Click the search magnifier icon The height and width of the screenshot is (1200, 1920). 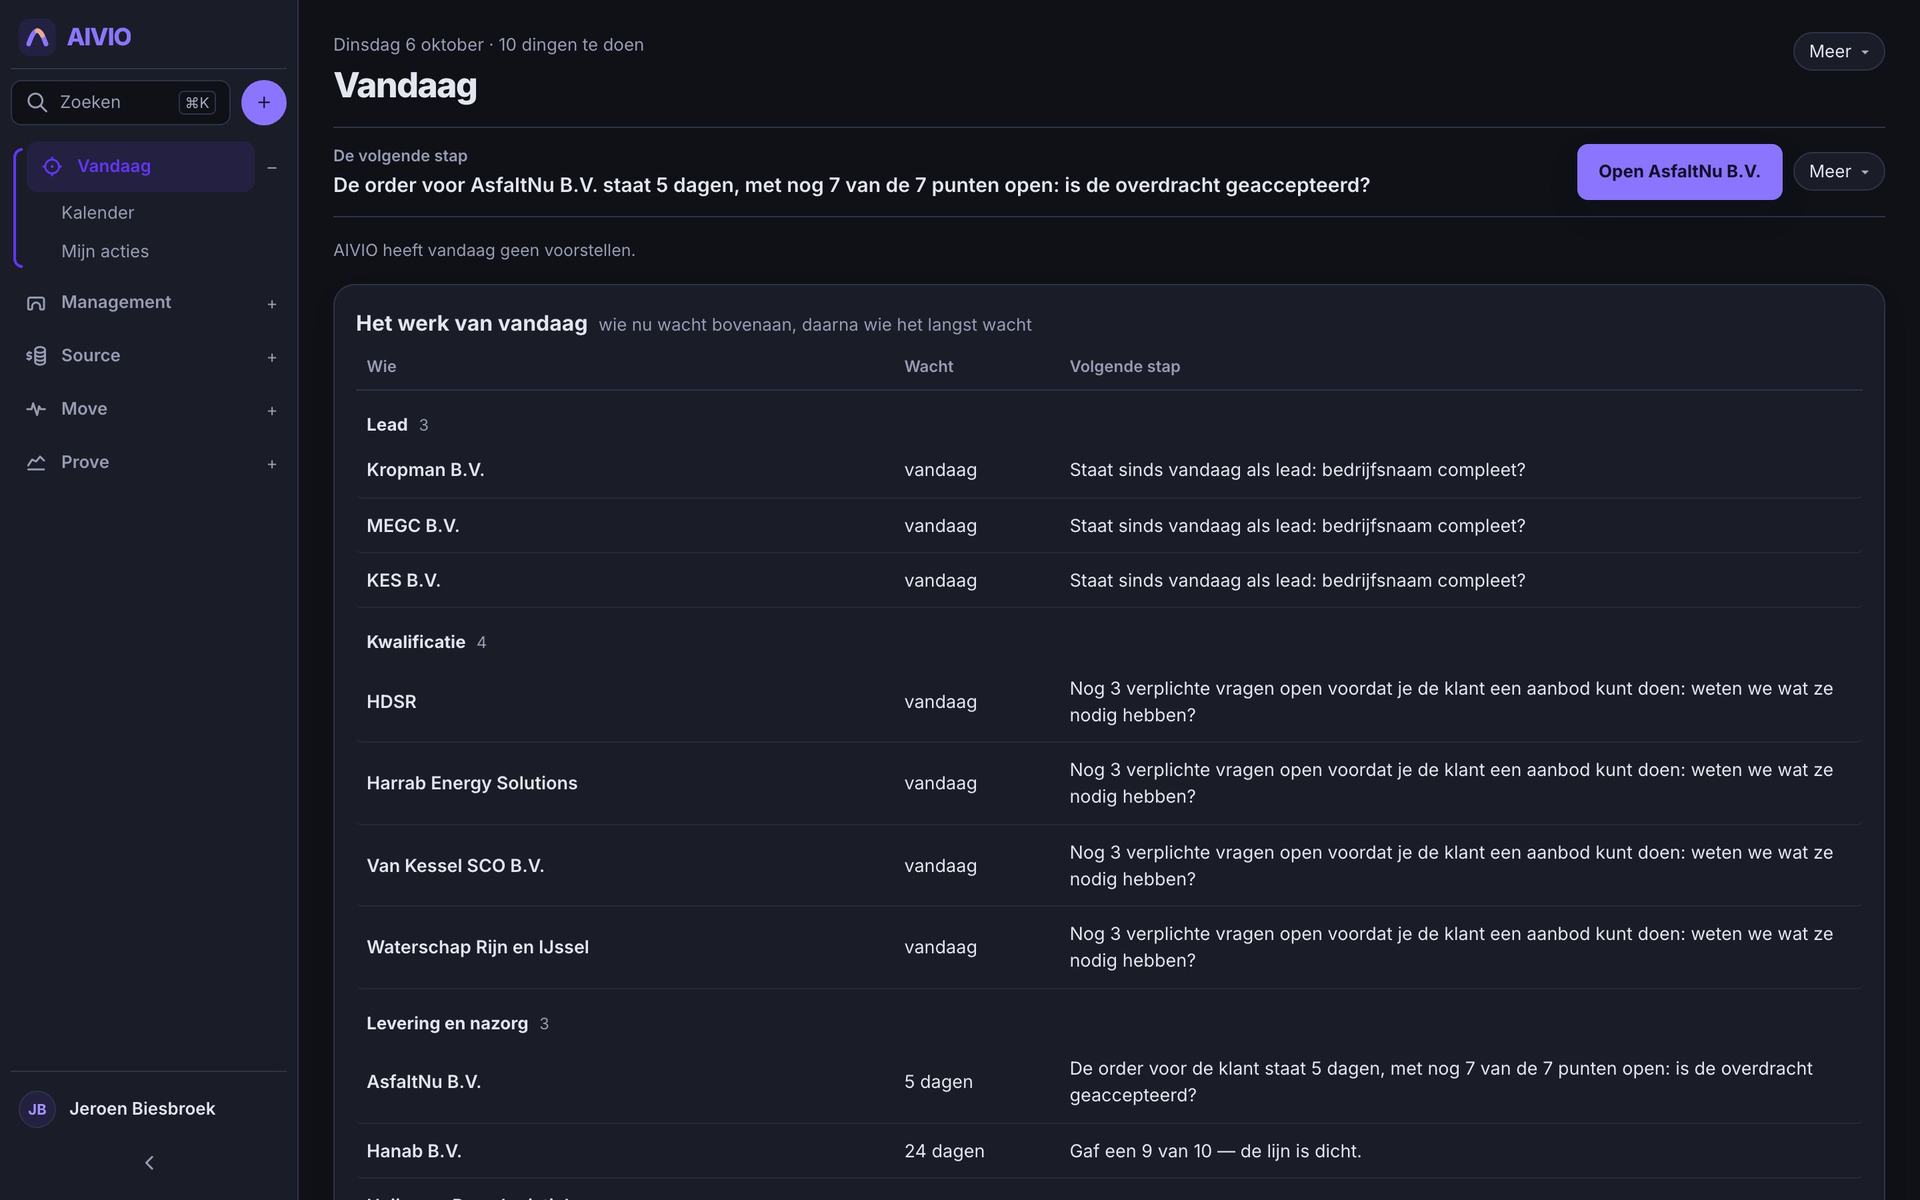click(x=37, y=102)
